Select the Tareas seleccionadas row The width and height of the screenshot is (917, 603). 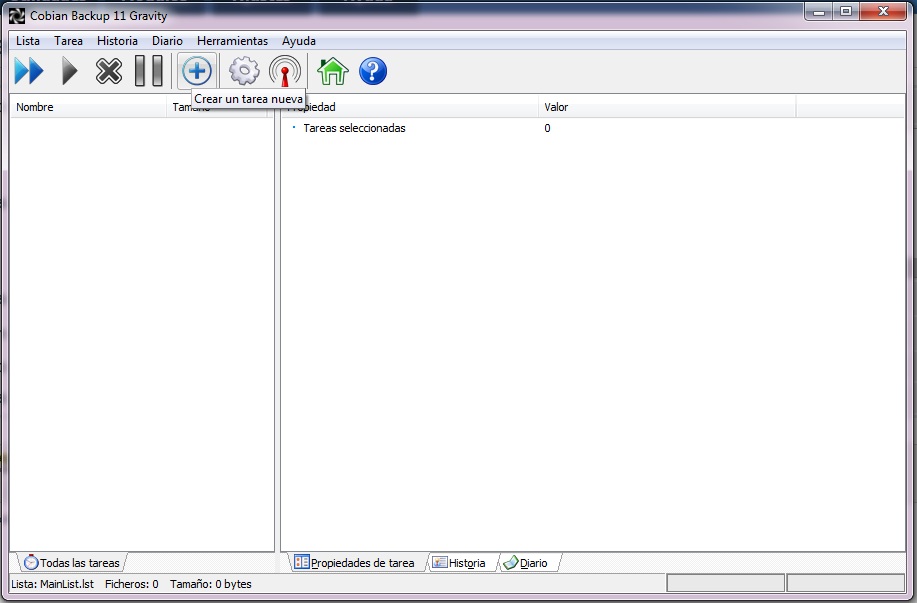tap(593, 128)
